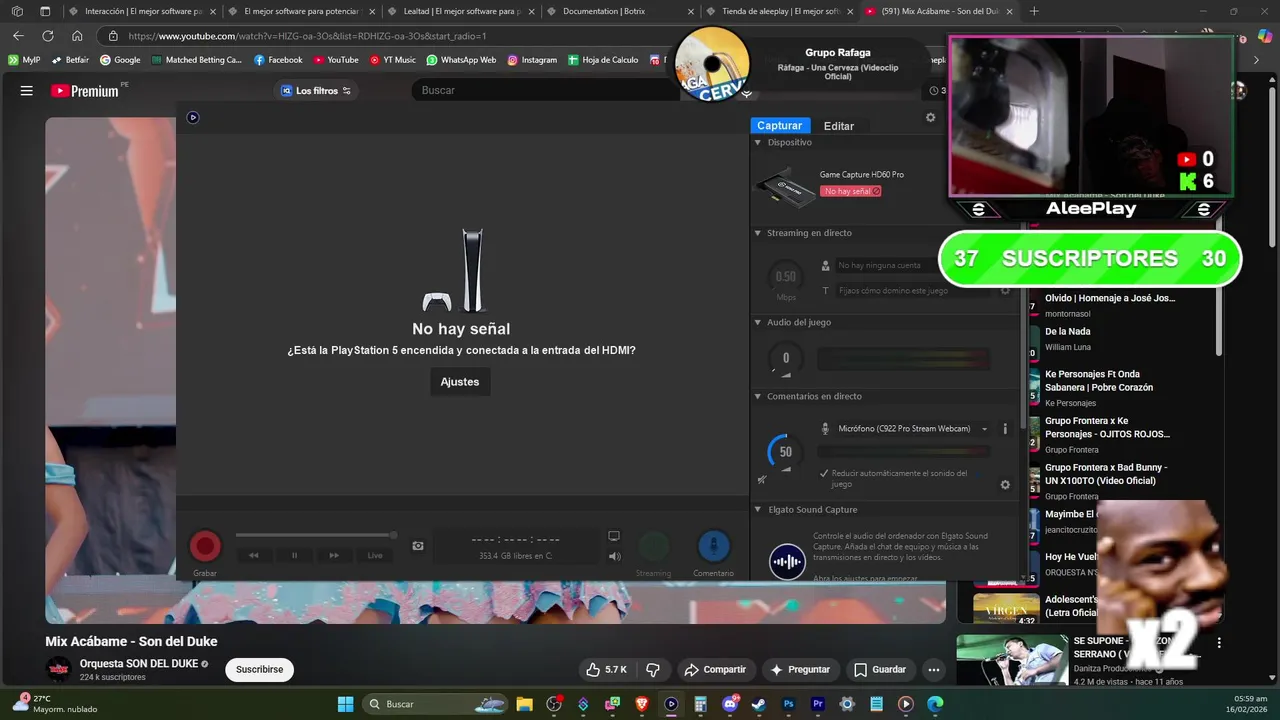Reload the page with the refresh icon
The width and height of the screenshot is (1280, 720).
[x=47, y=36]
